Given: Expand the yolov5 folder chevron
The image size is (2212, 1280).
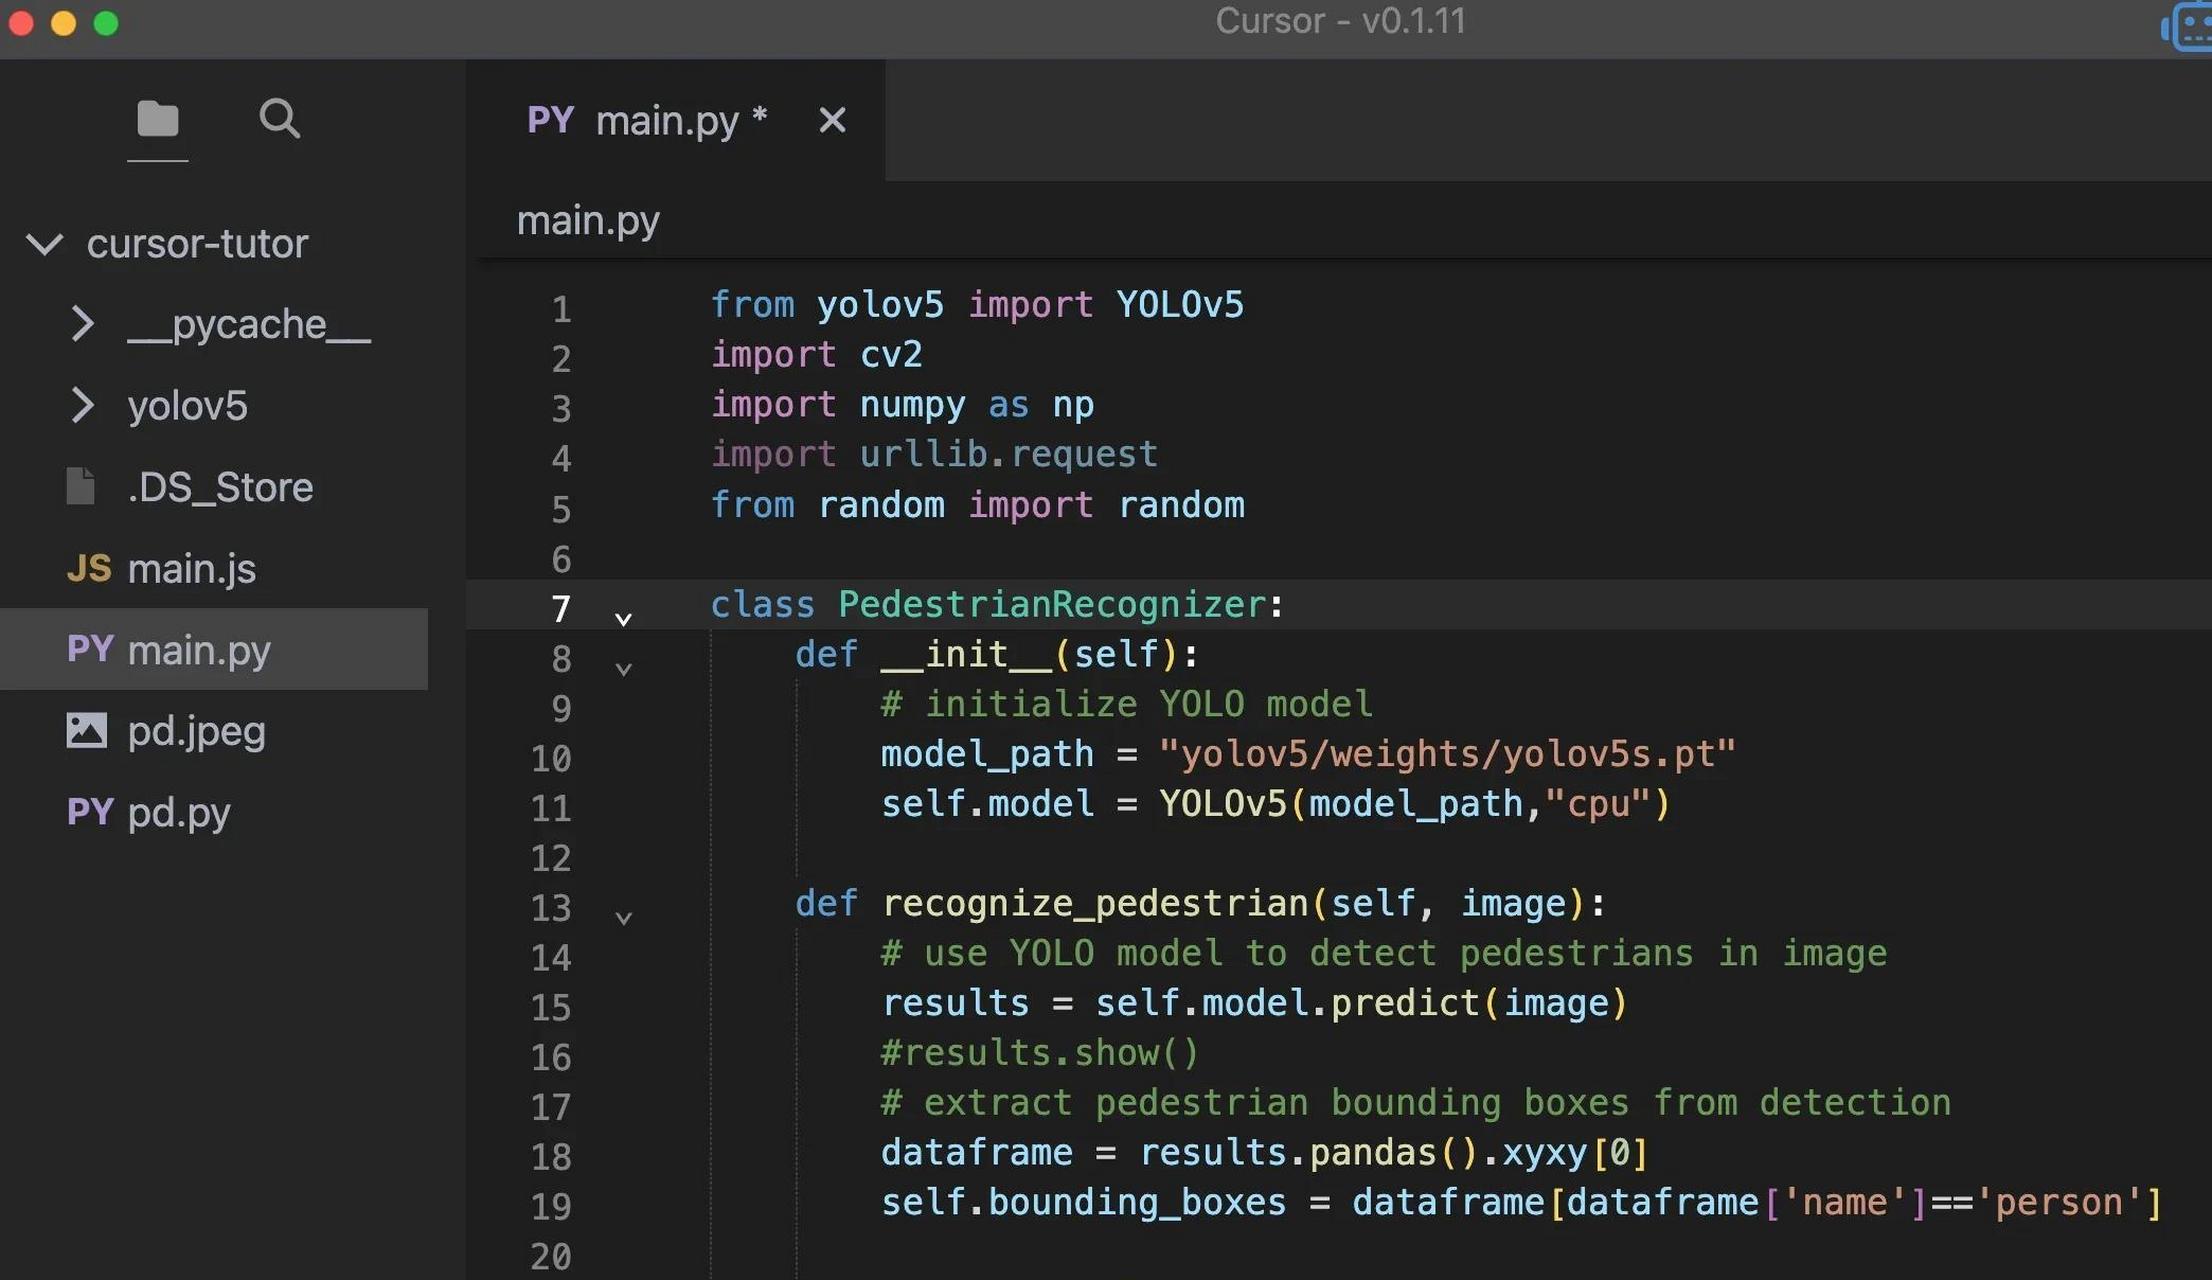Looking at the screenshot, I should [83, 406].
